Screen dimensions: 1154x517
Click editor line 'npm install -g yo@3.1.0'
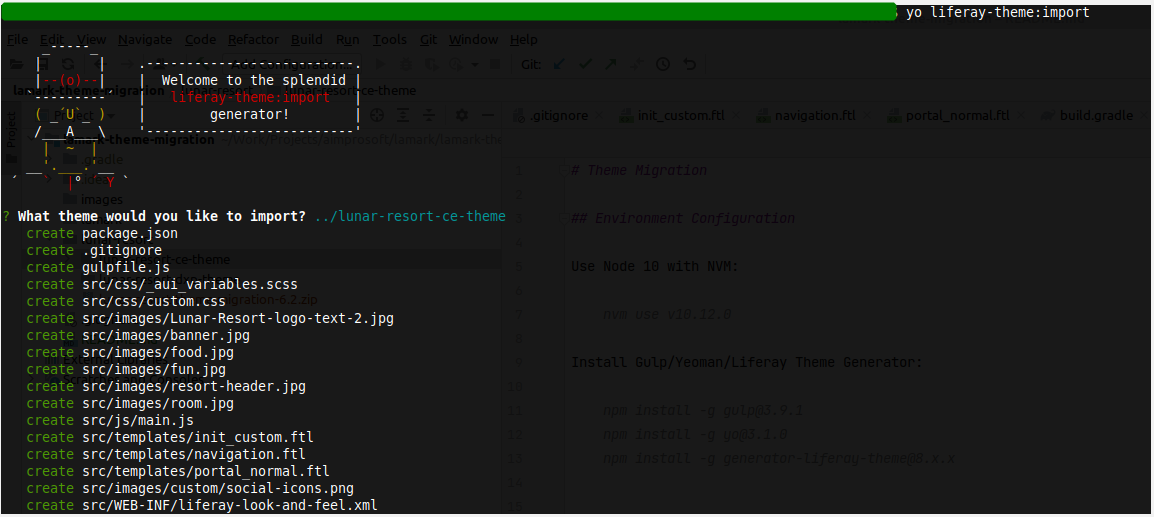(x=695, y=435)
